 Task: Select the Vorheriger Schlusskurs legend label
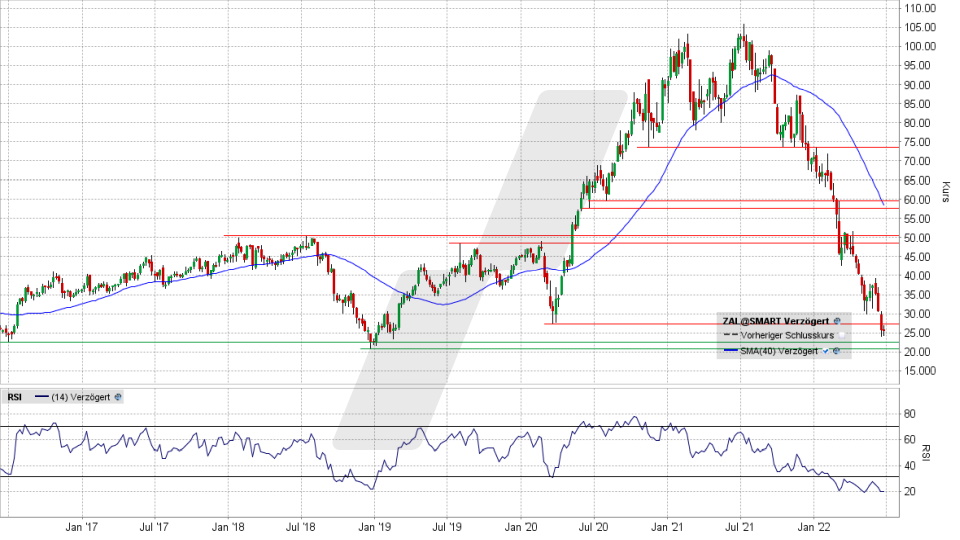pos(787,336)
